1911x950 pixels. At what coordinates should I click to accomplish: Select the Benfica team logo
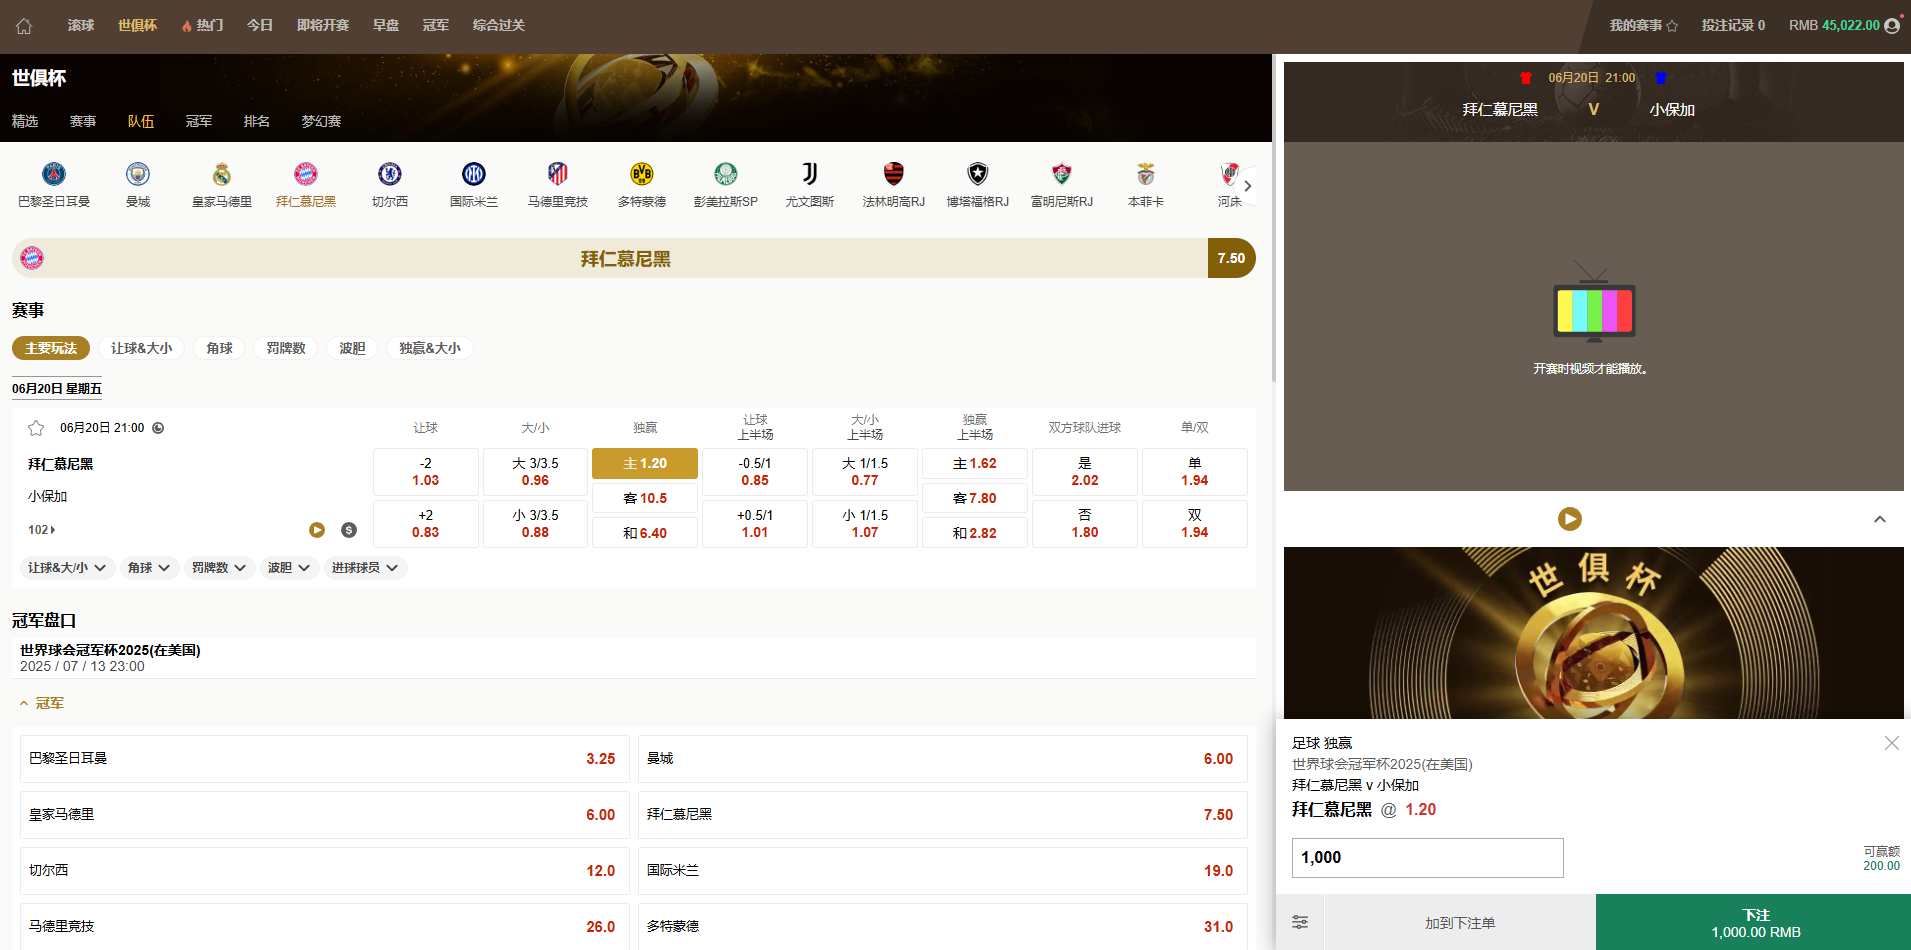[x=1146, y=174]
